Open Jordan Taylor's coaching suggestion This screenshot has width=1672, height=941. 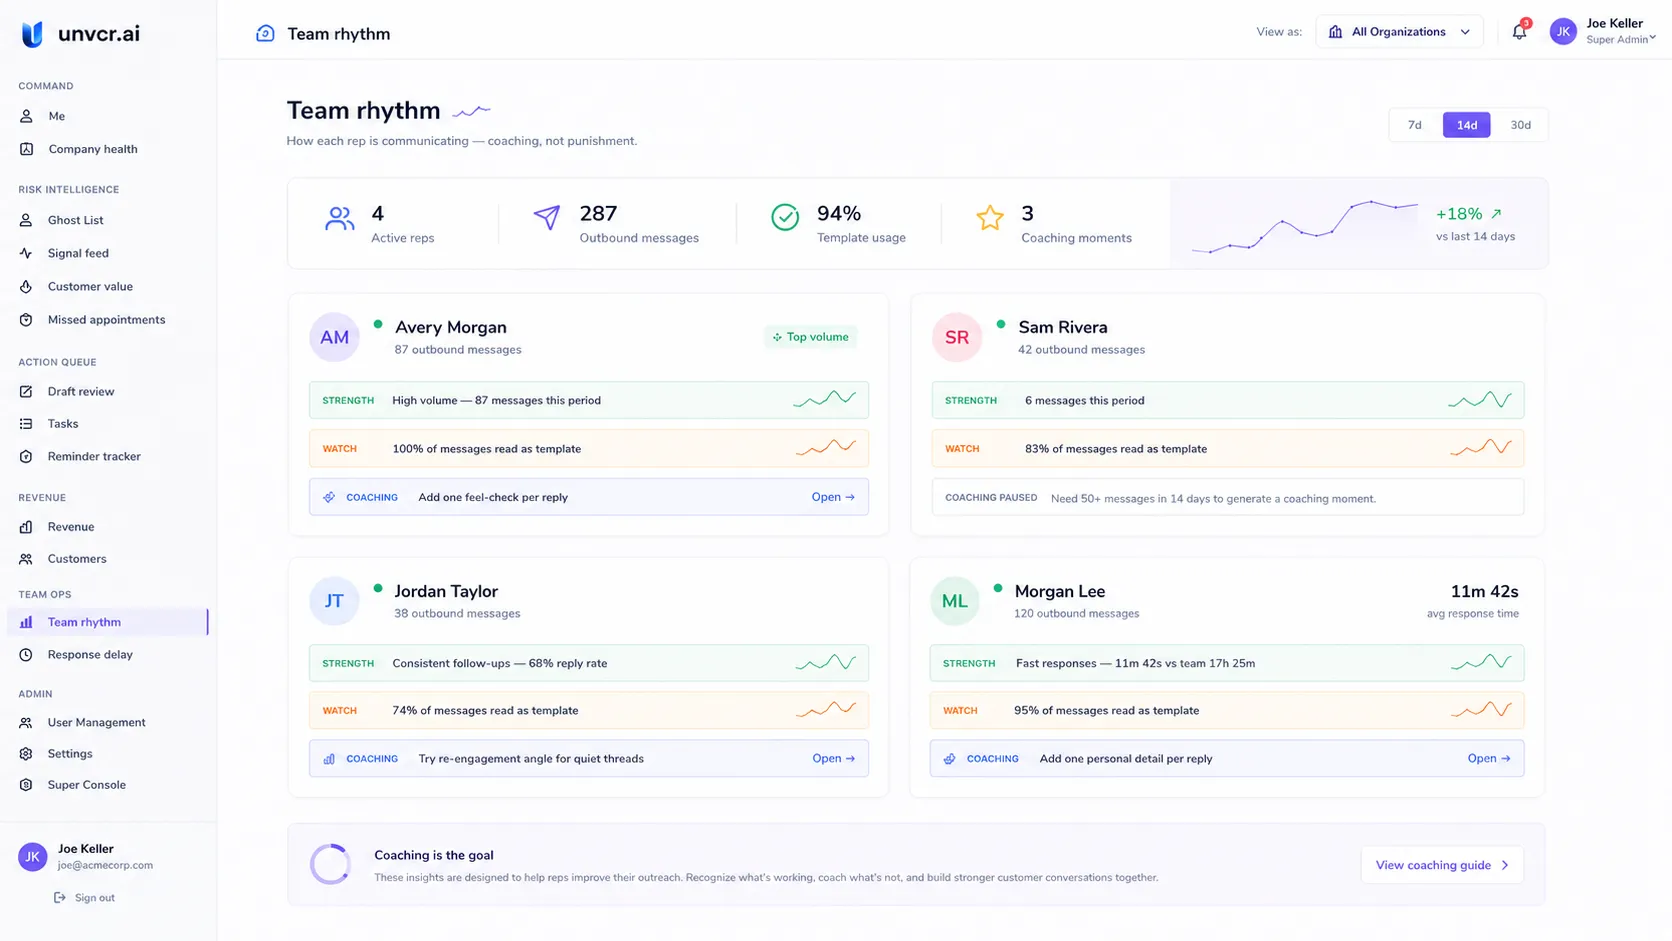click(833, 759)
